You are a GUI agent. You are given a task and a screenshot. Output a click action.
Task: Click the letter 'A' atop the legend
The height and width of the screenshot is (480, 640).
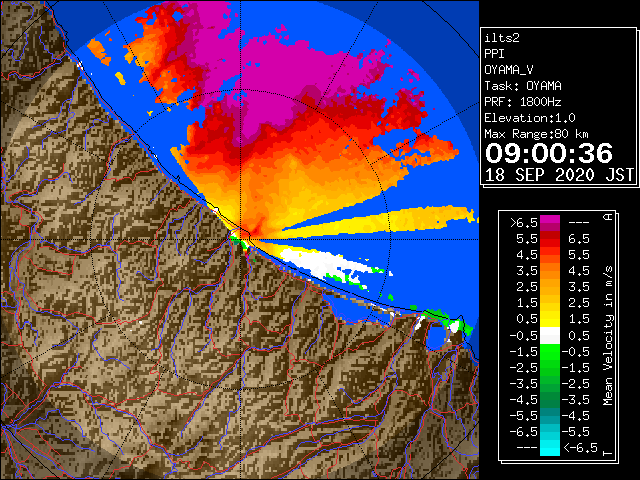pyautogui.click(x=608, y=217)
